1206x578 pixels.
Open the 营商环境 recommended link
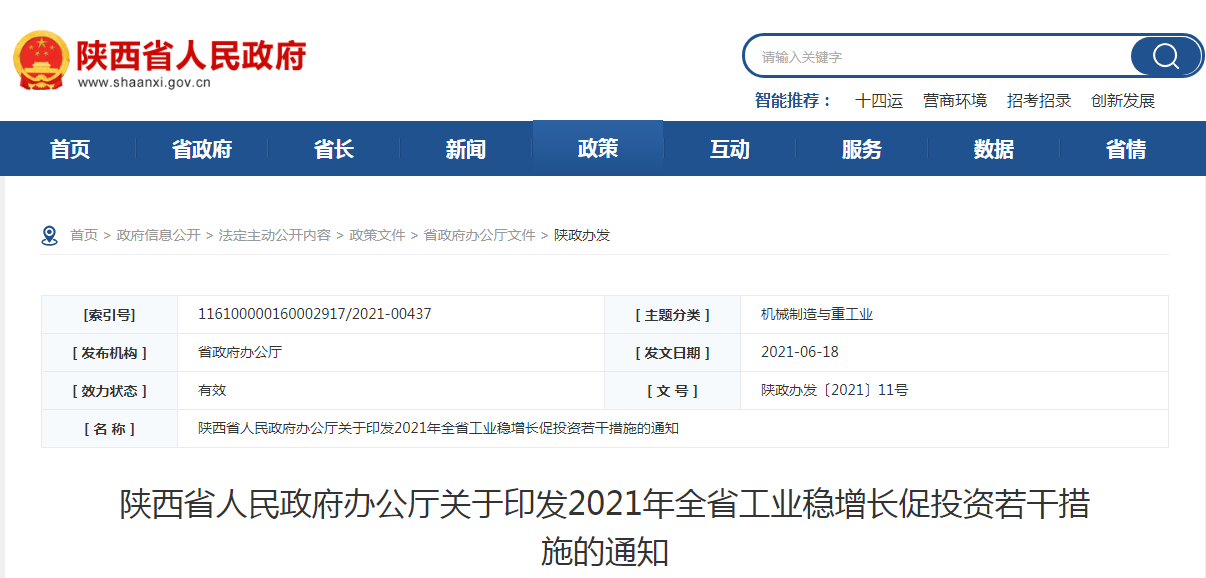tap(955, 101)
